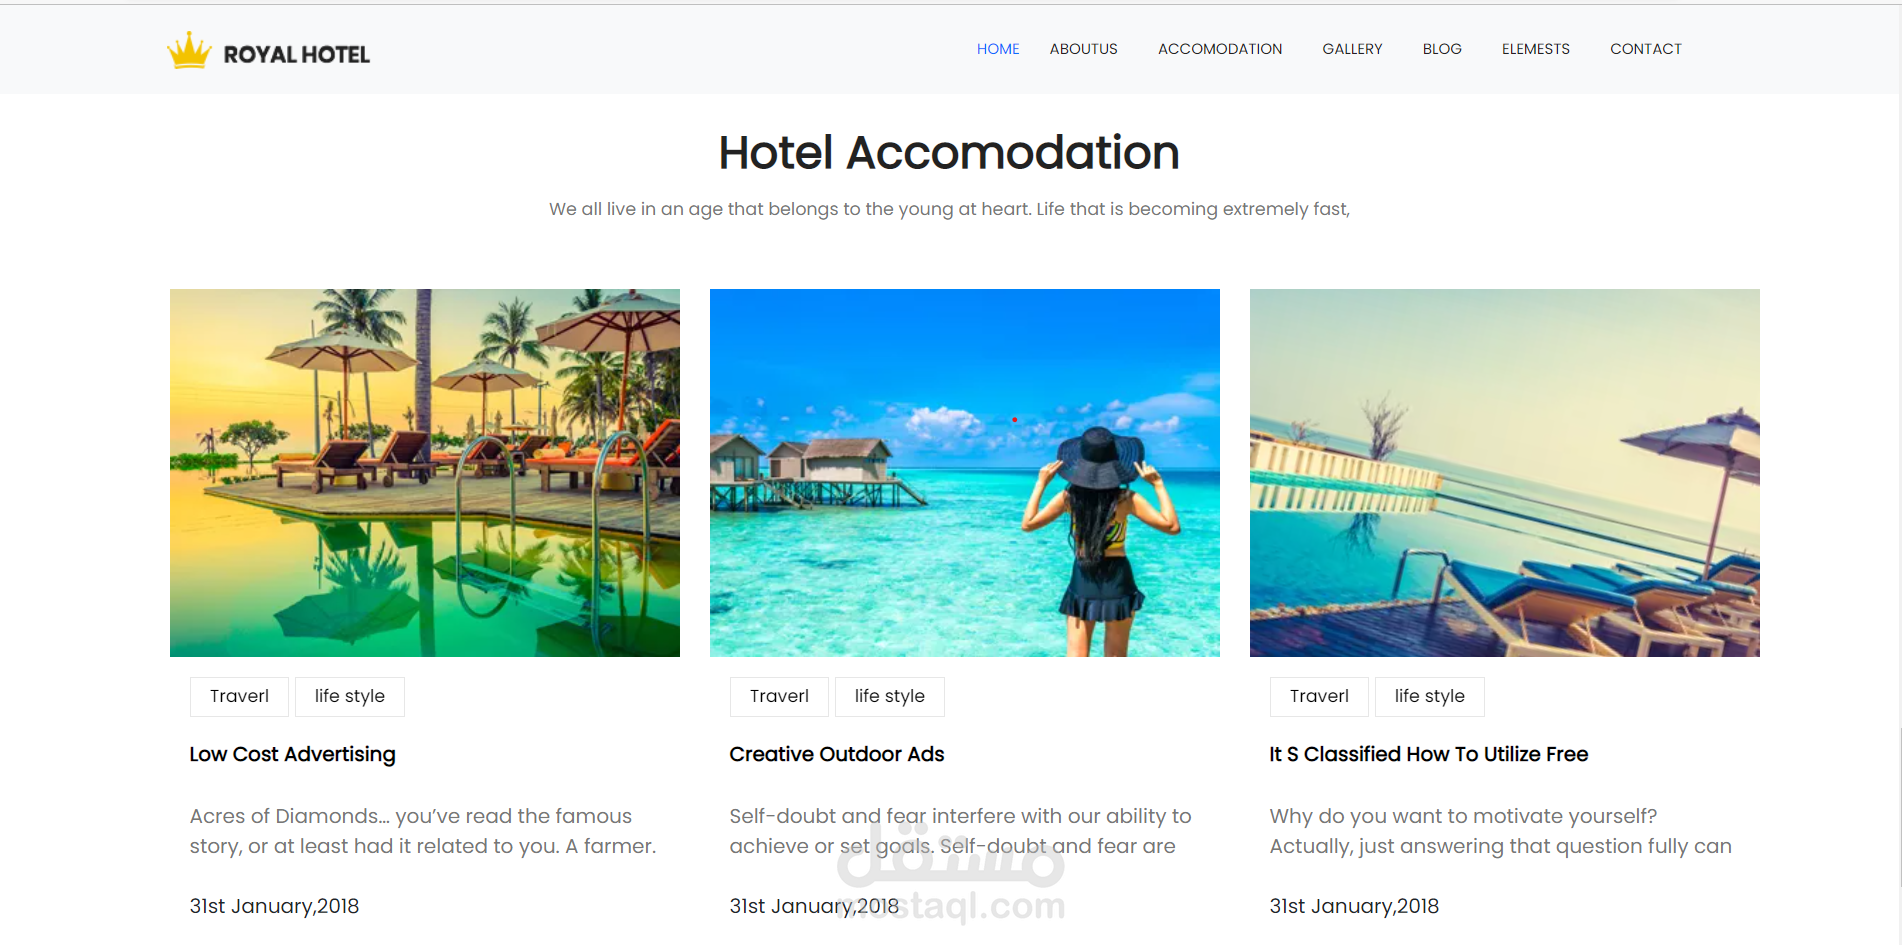
Task: Open the woman in ocean photo
Action: tap(965, 473)
